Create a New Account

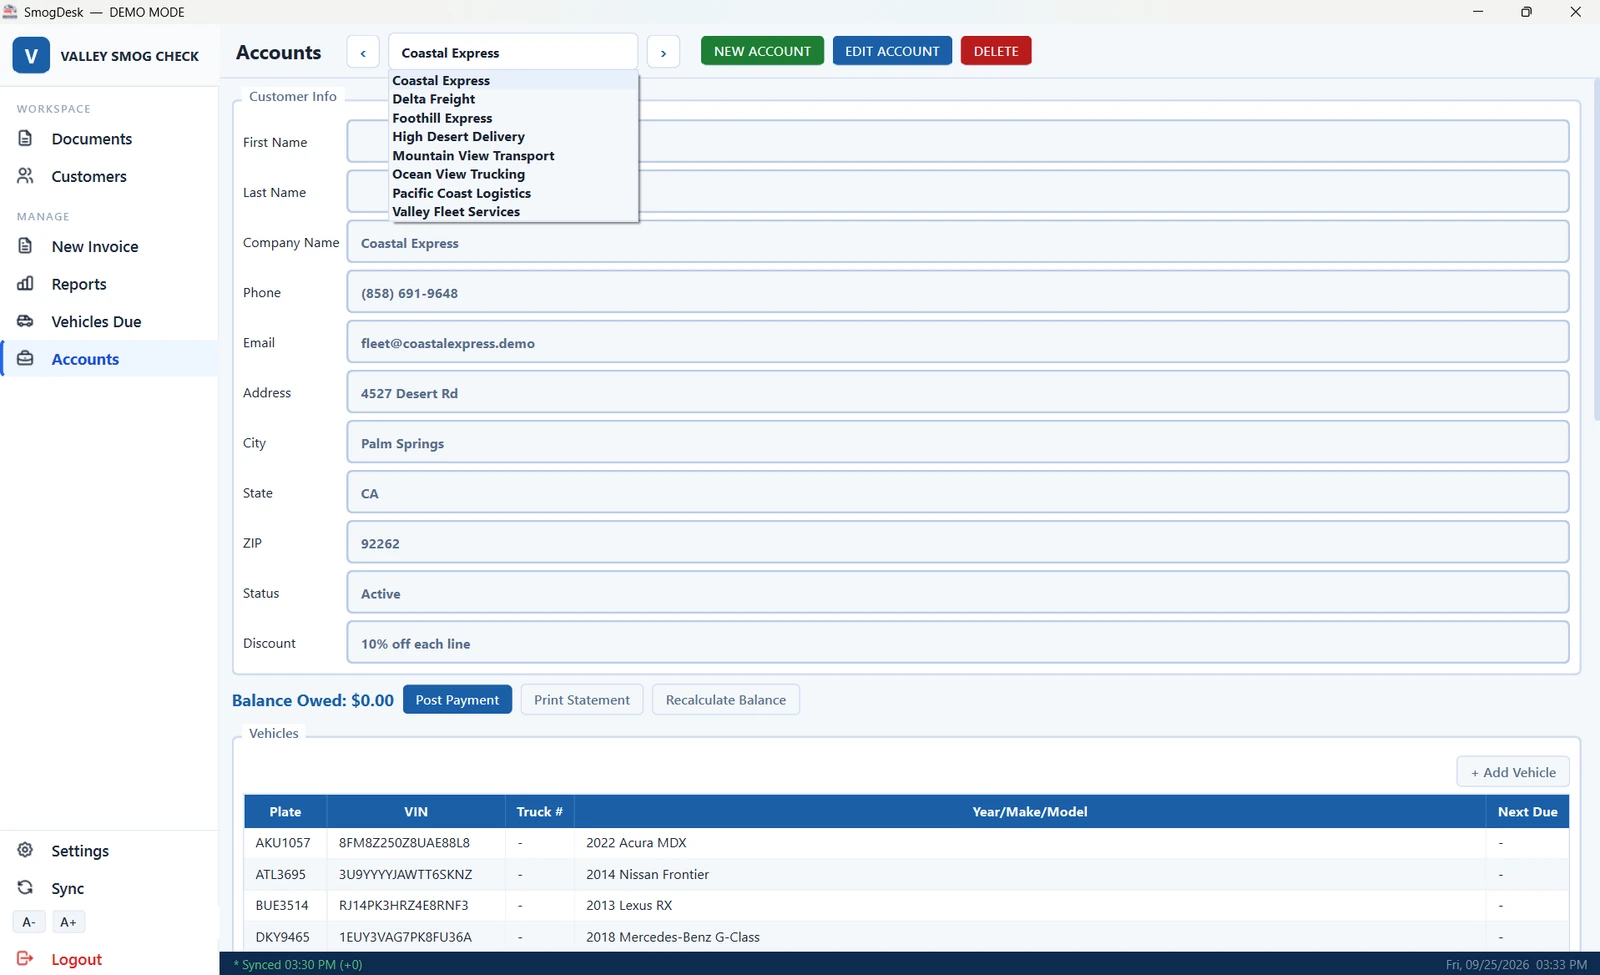pos(762,51)
